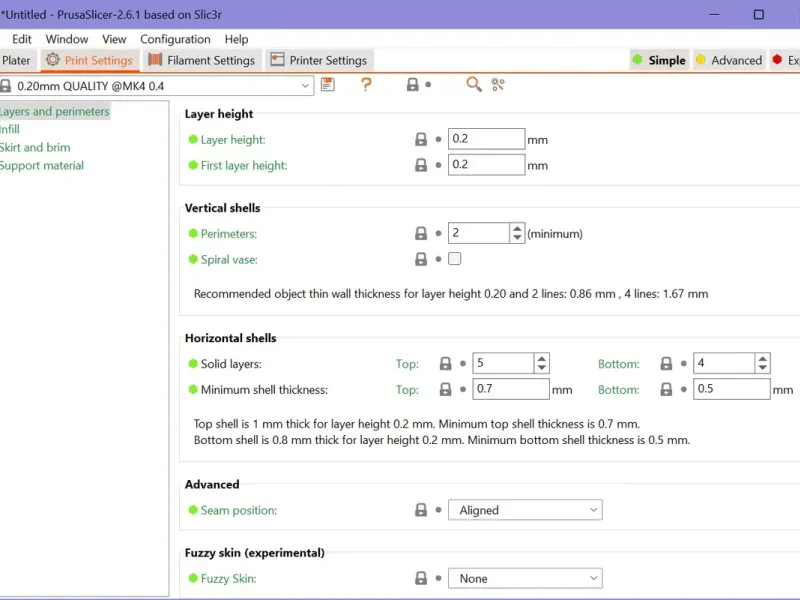Click the lock icon left of preset name

[x=6, y=86]
